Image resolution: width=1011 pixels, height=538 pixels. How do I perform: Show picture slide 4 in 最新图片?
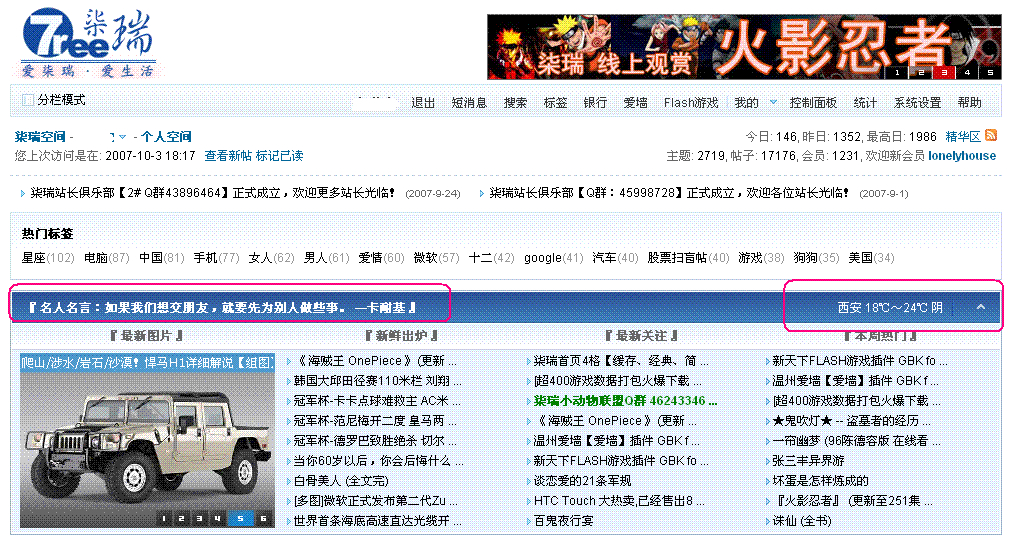(217, 518)
